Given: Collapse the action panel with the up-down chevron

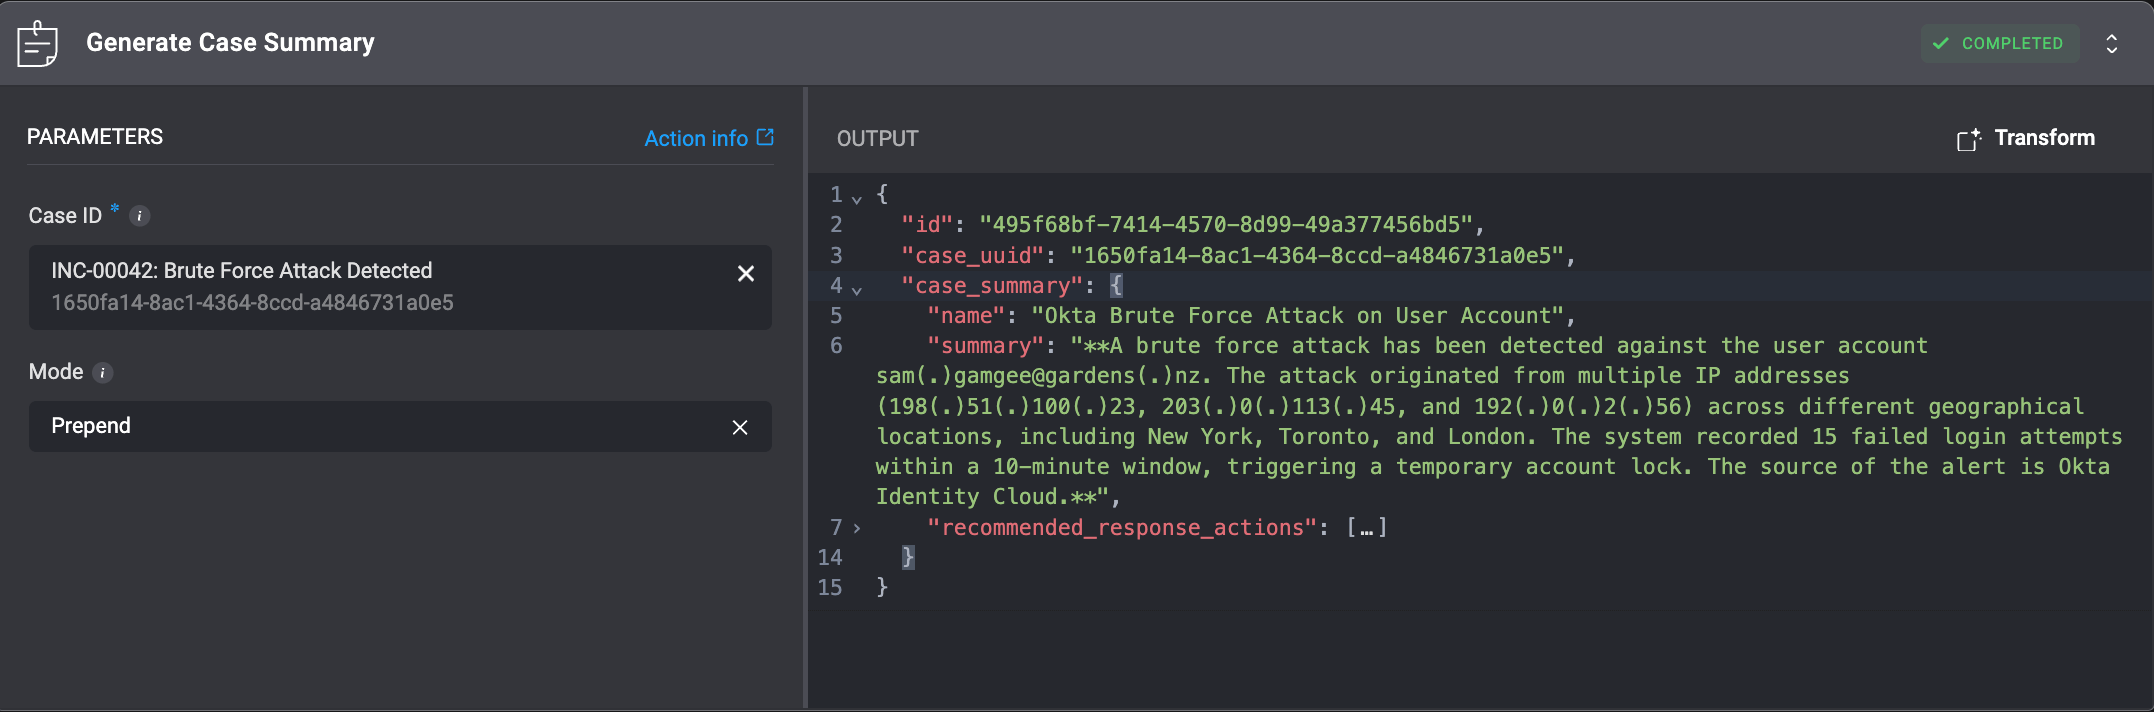Looking at the screenshot, I should (x=2111, y=44).
